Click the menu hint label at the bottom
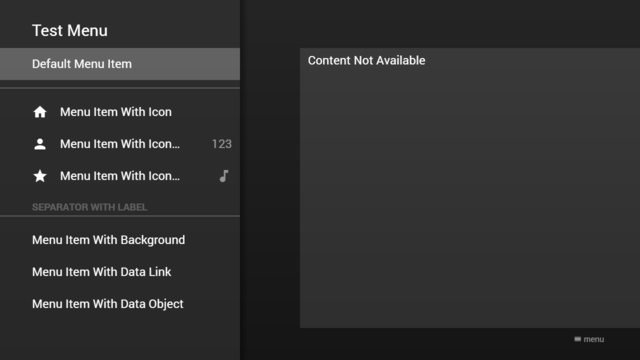The image size is (640, 360). coord(593,339)
